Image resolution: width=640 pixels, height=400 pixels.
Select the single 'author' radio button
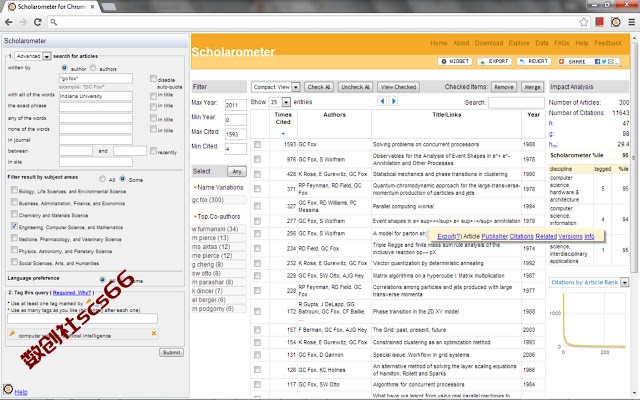pos(64,68)
